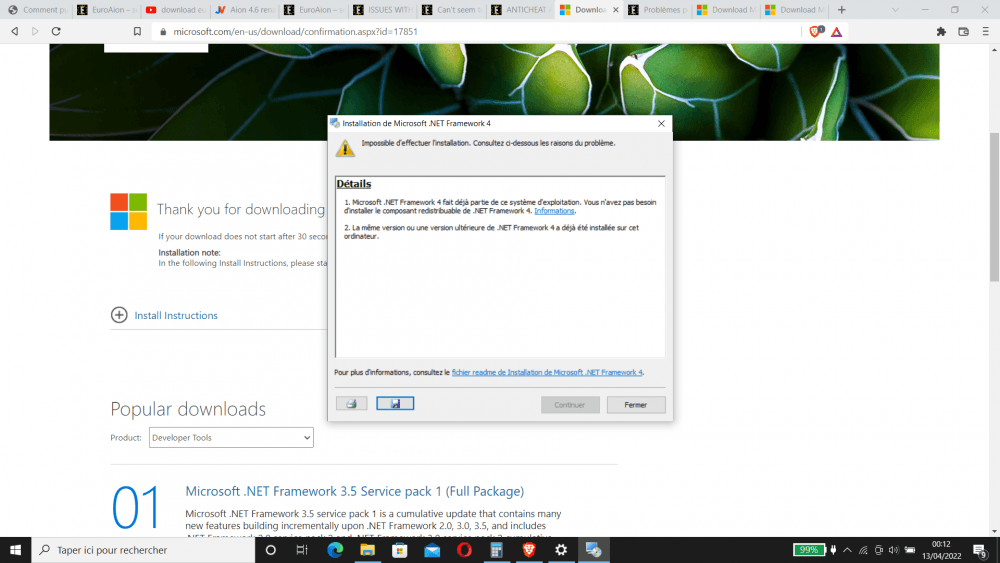The height and width of the screenshot is (563, 1000).
Task: Show hidden system tray icons chevron
Action: 848,550
